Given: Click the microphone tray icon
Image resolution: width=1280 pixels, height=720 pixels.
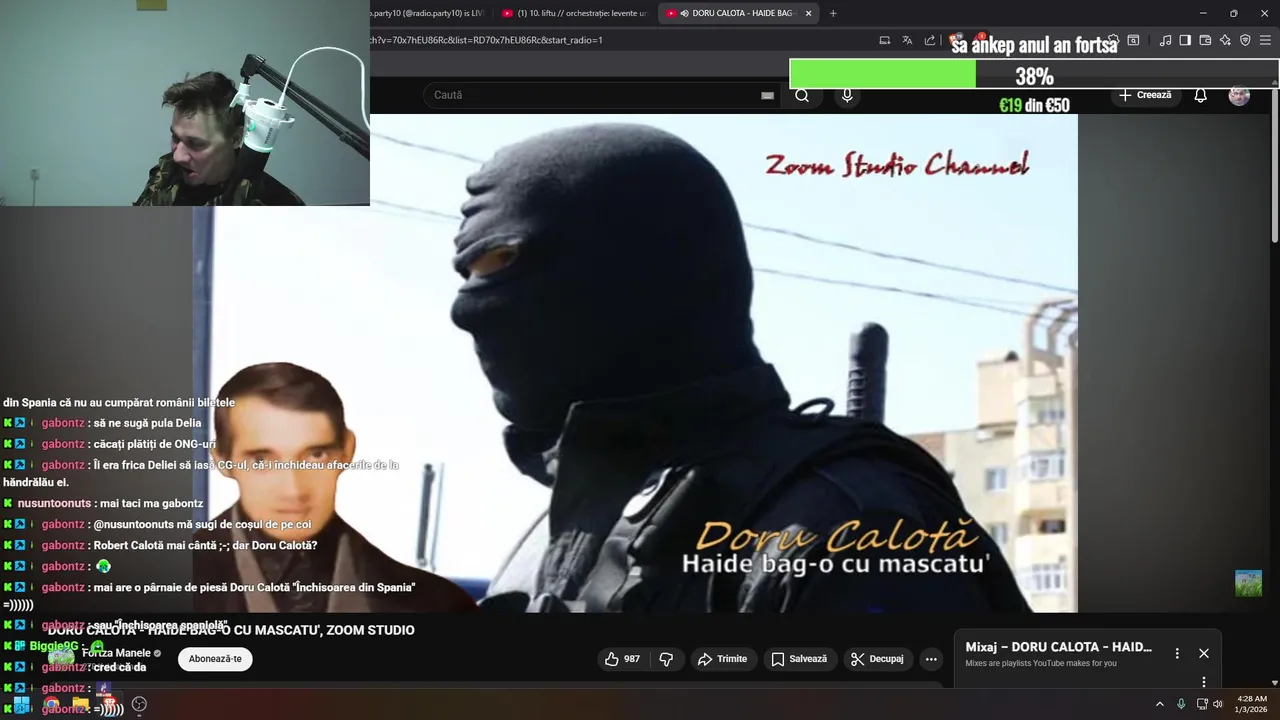Looking at the screenshot, I should click(1181, 704).
